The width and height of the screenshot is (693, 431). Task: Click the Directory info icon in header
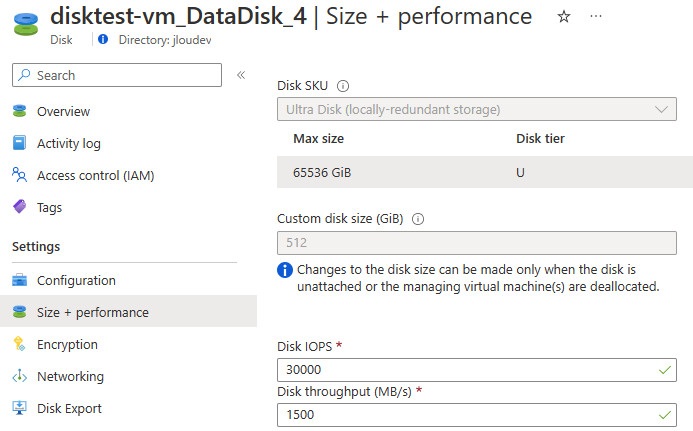point(103,39)
